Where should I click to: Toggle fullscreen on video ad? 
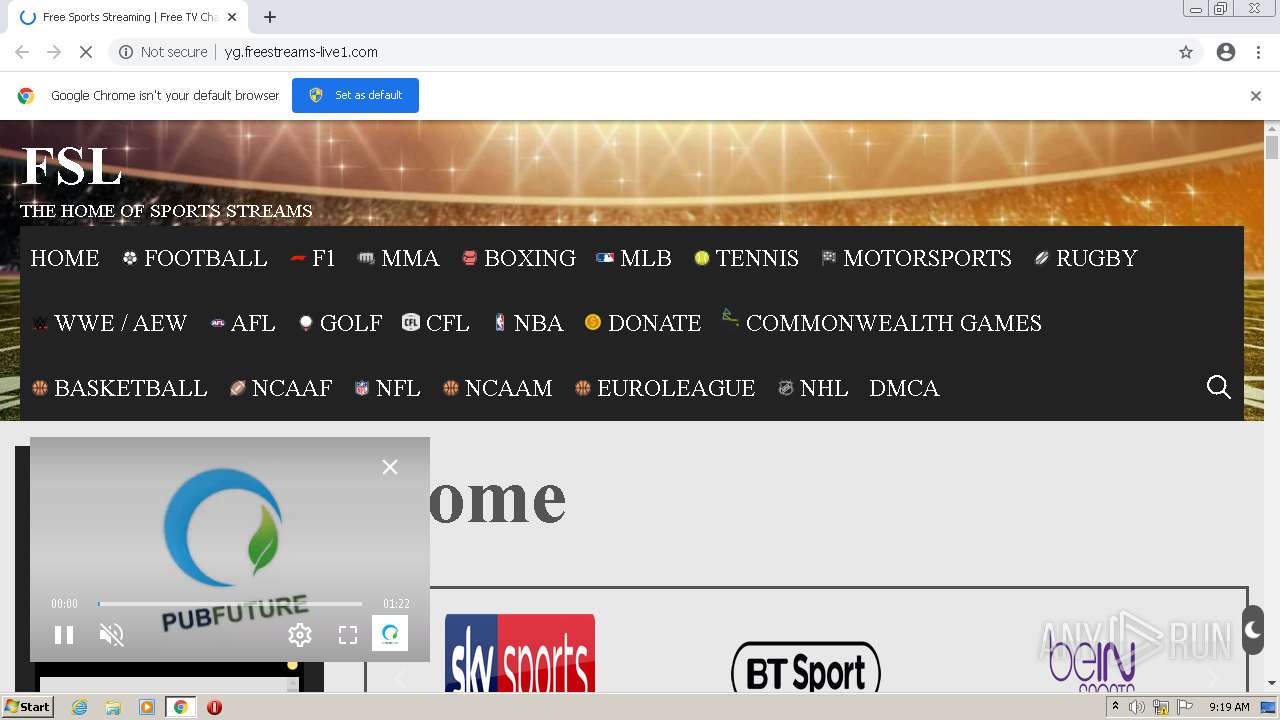click(x=348, y=634)
